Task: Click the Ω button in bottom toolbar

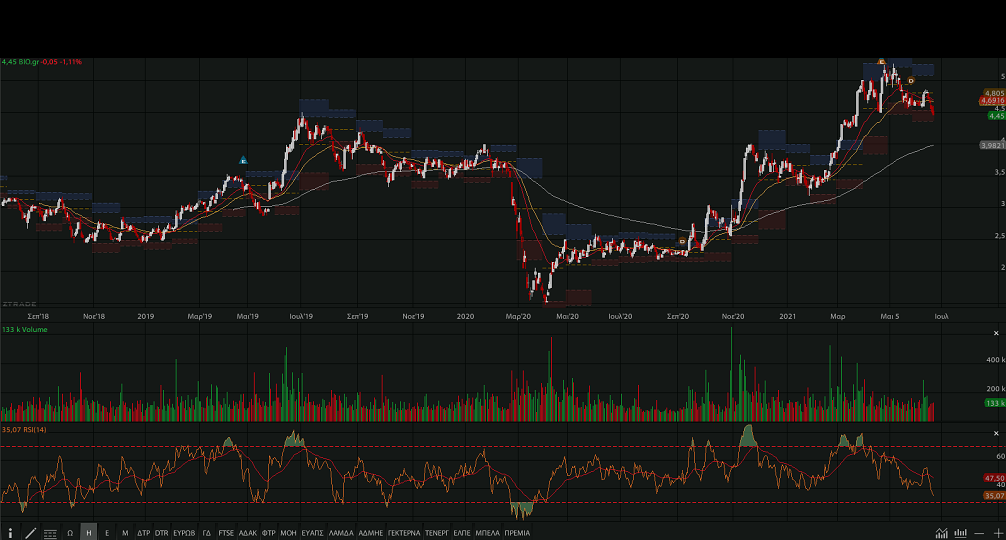Action: coord(70,533)
